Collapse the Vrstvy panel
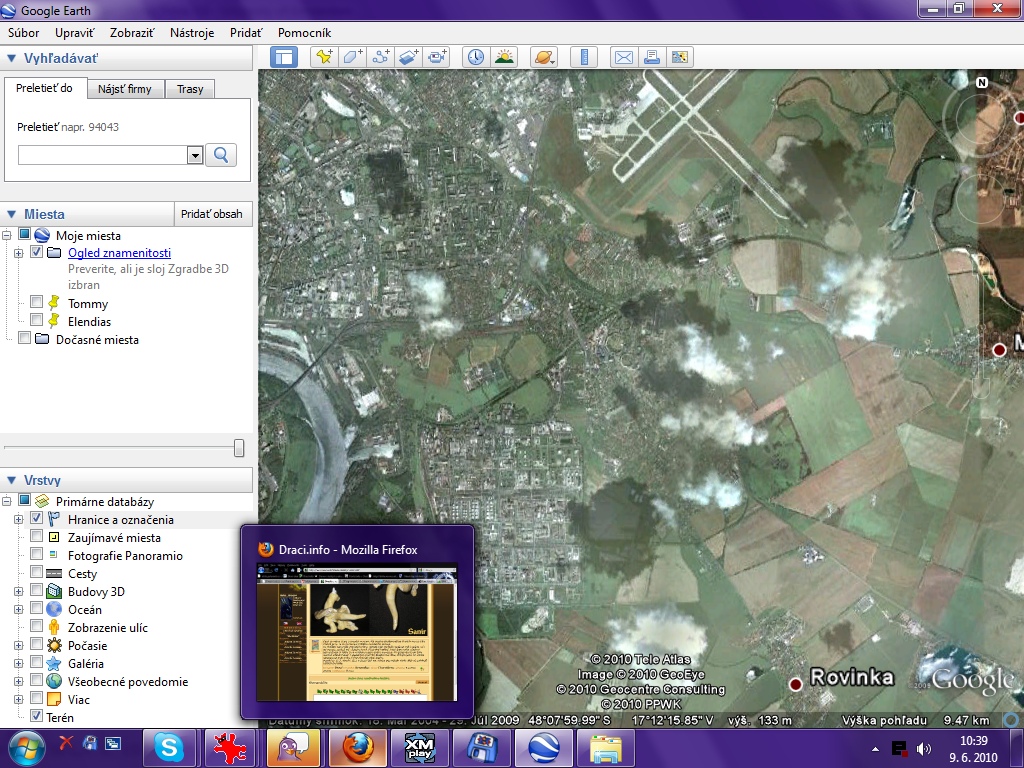Viewport: 1024px width, 768px height. click(x=11, y=481)
